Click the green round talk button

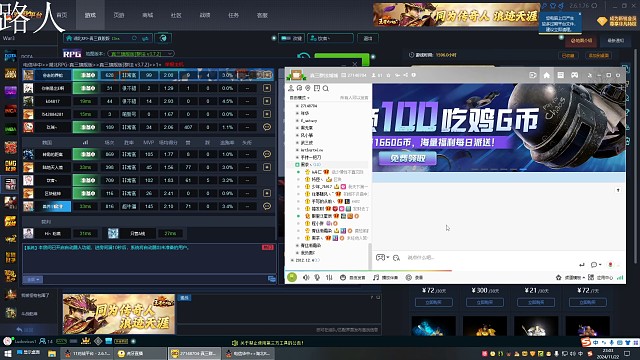click(292, 278)
